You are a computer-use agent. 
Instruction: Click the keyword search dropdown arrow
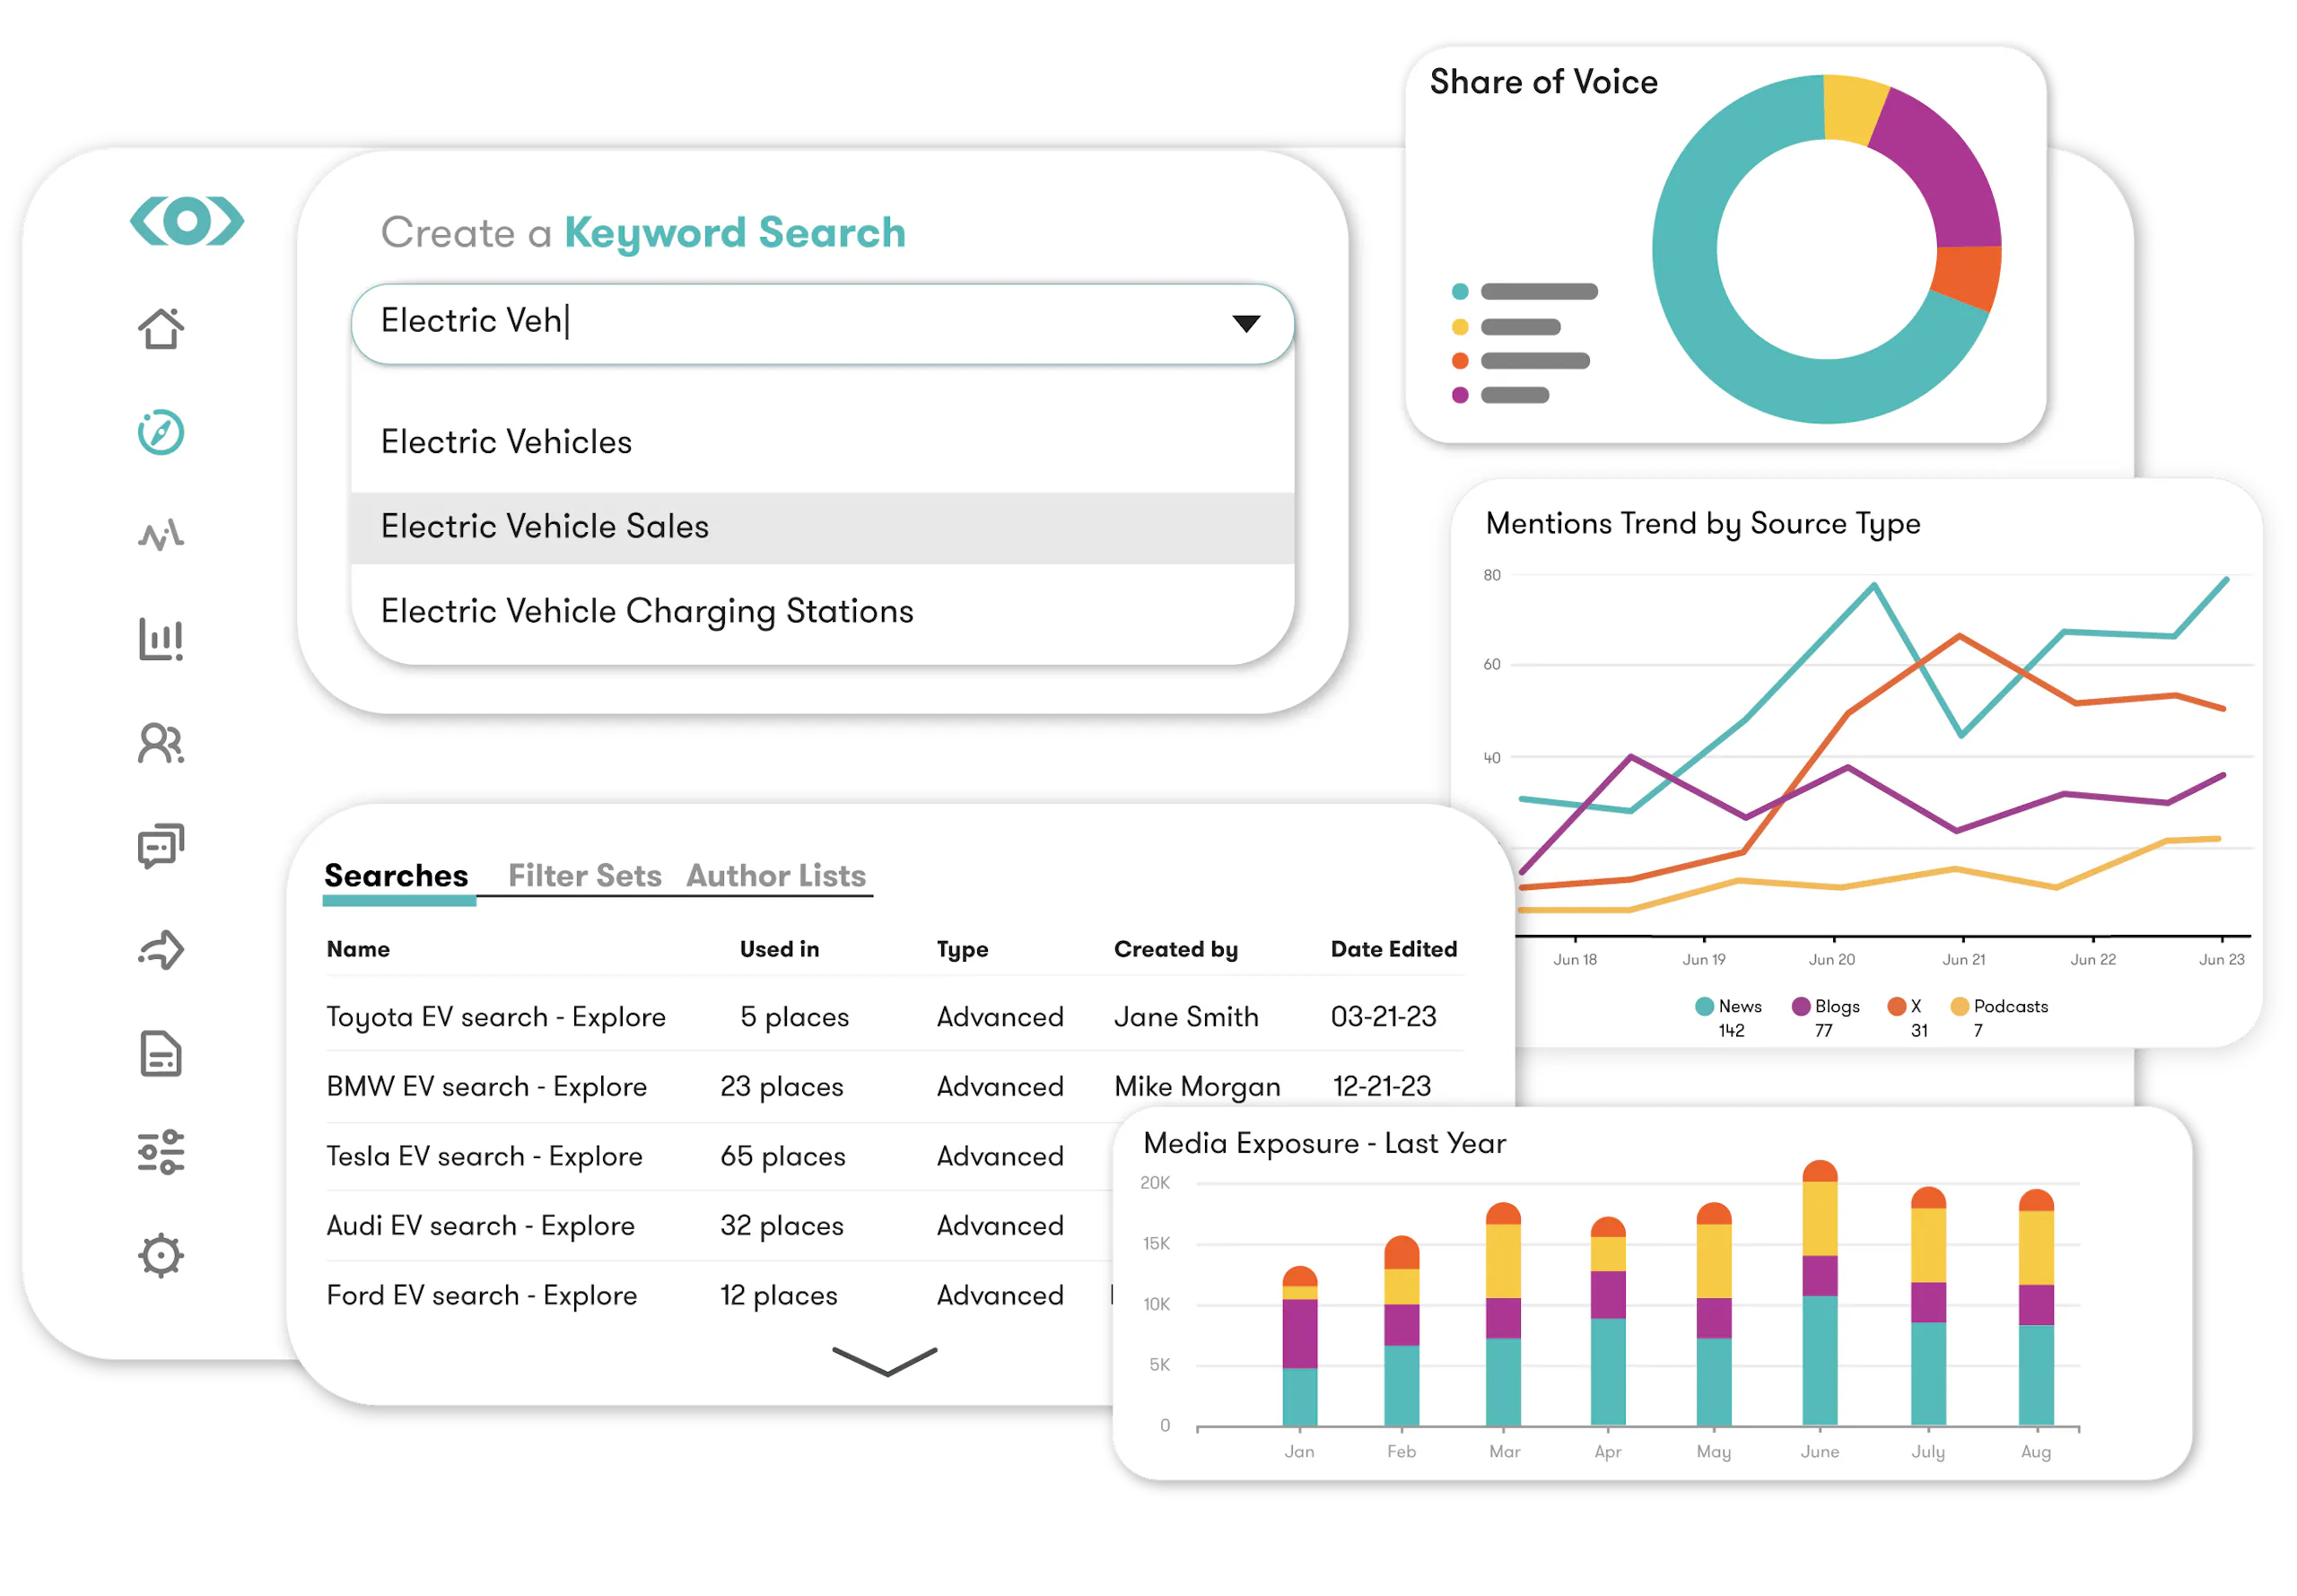coord(1246,323)
